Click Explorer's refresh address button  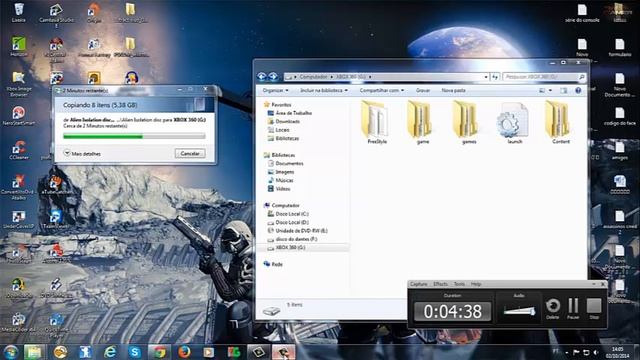495,77
